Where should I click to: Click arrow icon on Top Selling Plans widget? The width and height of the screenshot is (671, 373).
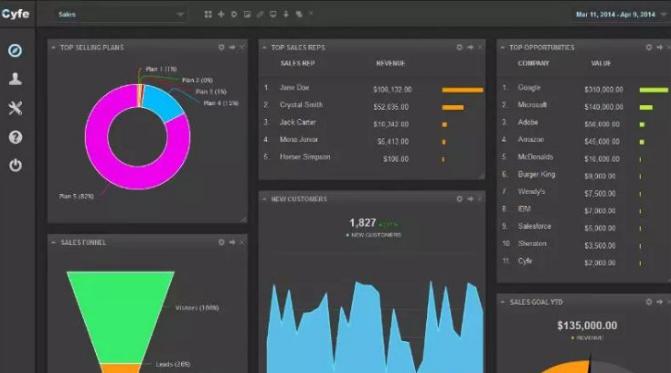pos(232,47)
